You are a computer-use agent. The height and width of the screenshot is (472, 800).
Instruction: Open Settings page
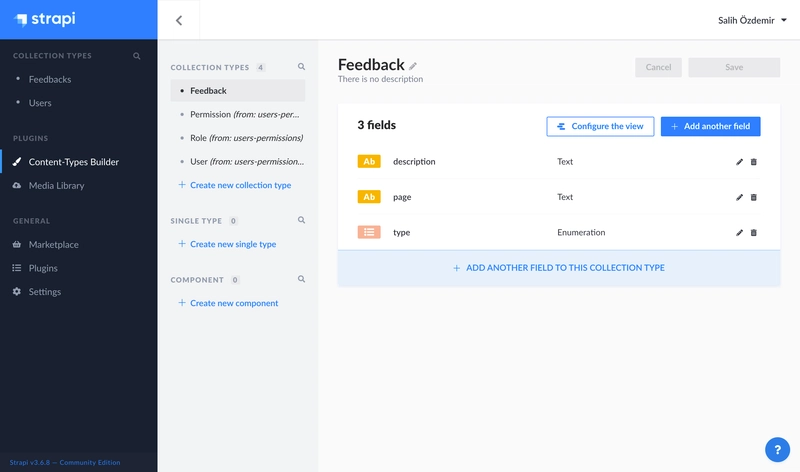[44, 291]
